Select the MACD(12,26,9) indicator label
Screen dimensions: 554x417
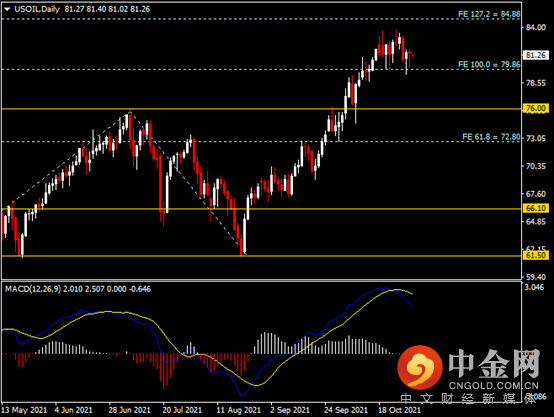[34, 289]
